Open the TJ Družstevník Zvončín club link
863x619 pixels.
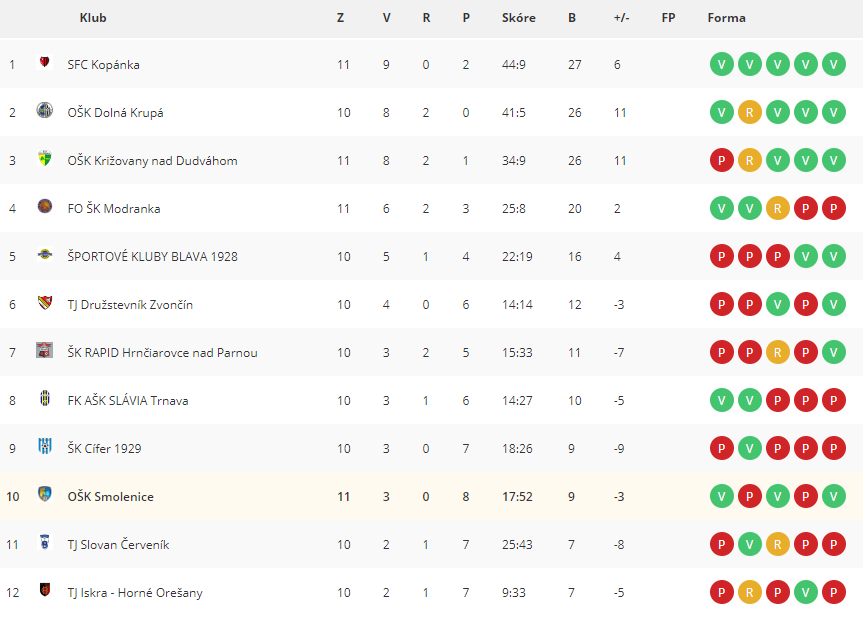tap(130, 305)
